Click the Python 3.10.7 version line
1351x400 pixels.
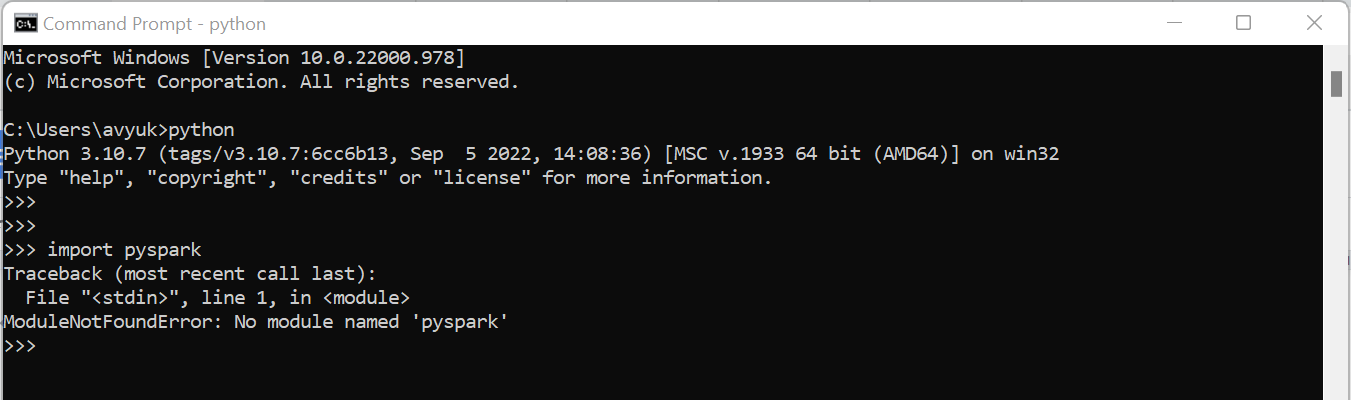(x=531, y=154)
